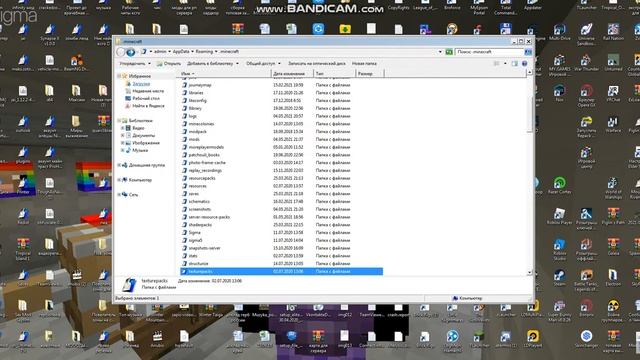Image resolution: width=640 pixels, height=360 pixels.
Task: Select the minecolonies folder row
Action: [x=282, y=124]
